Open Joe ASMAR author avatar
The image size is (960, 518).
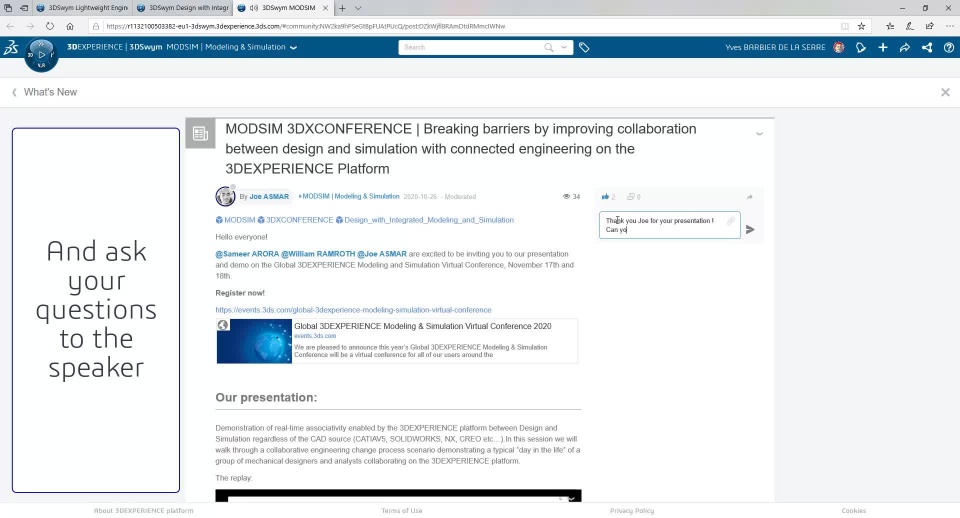coord(225,196)
